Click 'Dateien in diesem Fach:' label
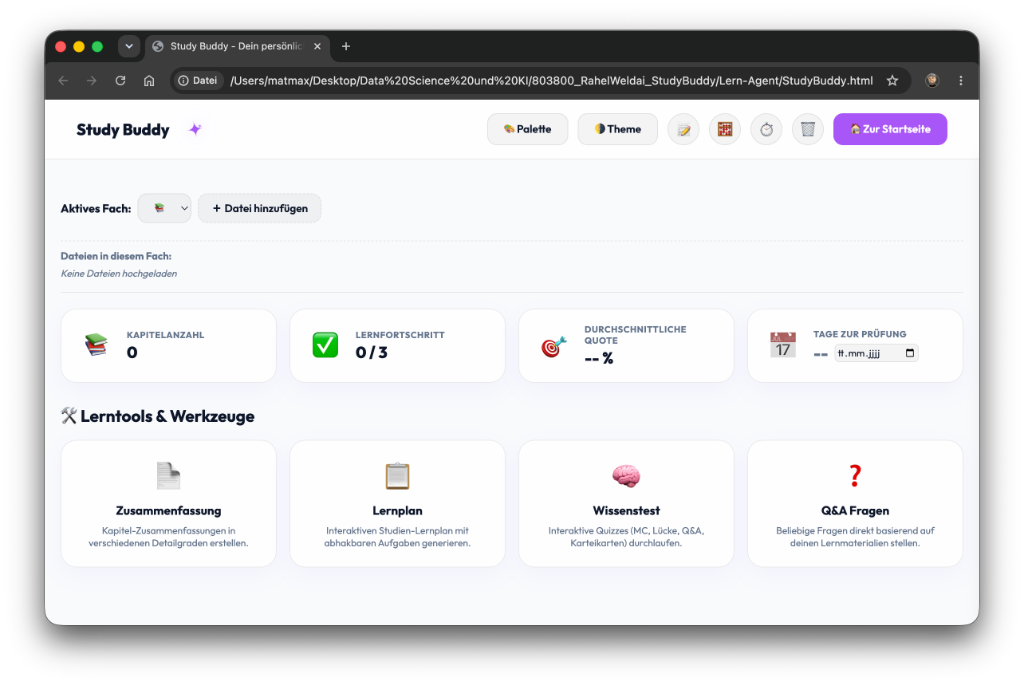 [116, 256]
